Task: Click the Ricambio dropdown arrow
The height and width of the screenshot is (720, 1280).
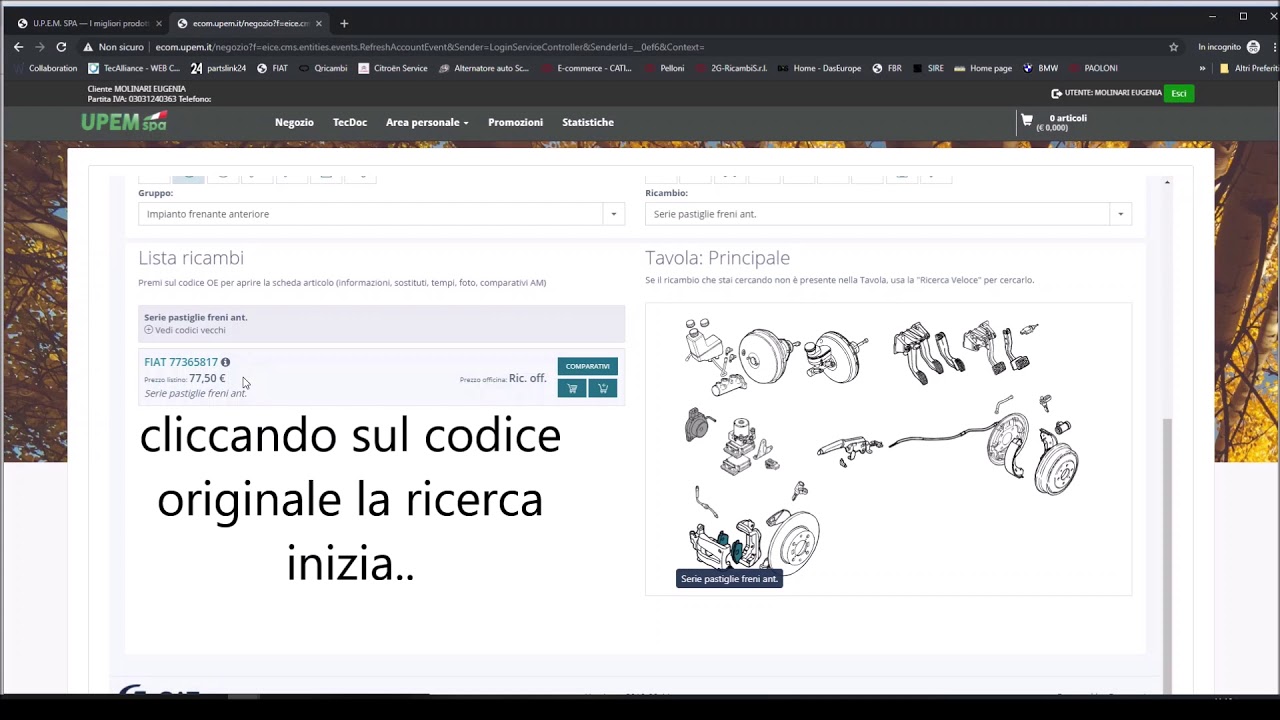Action: pyautogui.click(x=1120, y=214)
